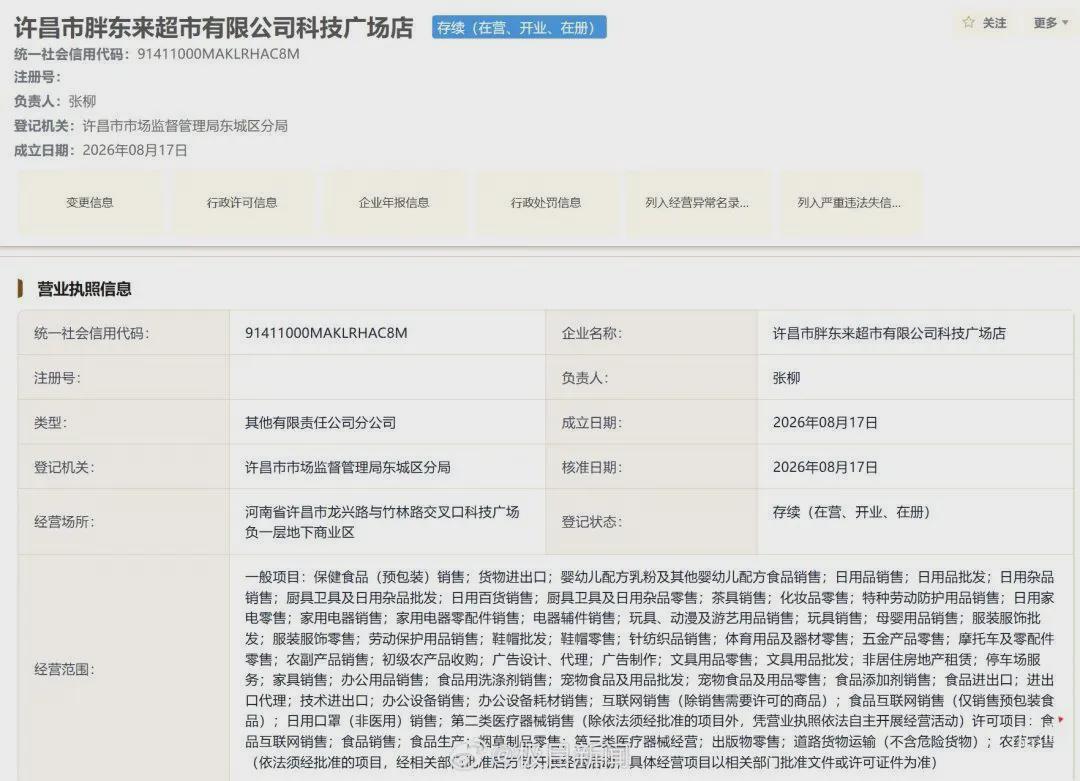Click header 成立日期 2026年08月17日
This screenshot has height=781, width=1080.
pos(135,150)
